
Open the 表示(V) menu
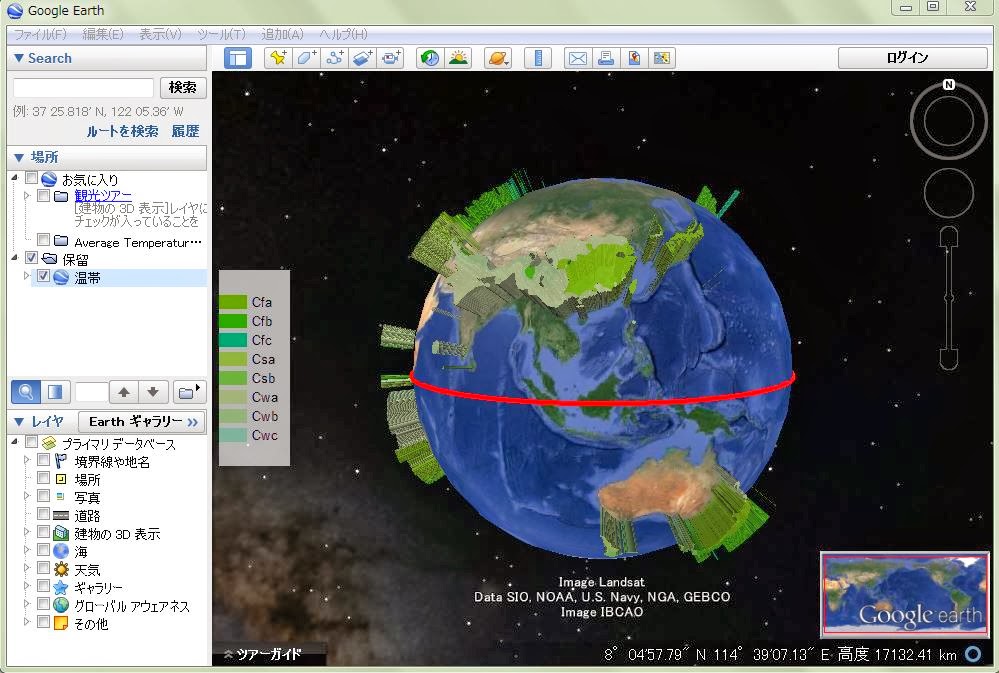click(160, 34)
